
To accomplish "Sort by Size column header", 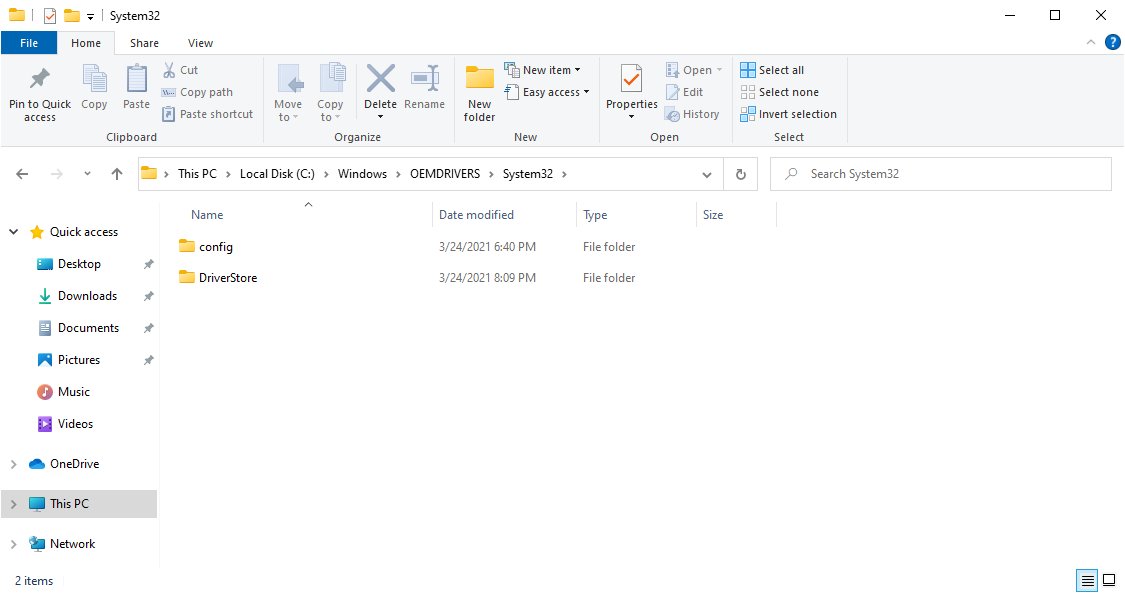I will pos(713,214).
